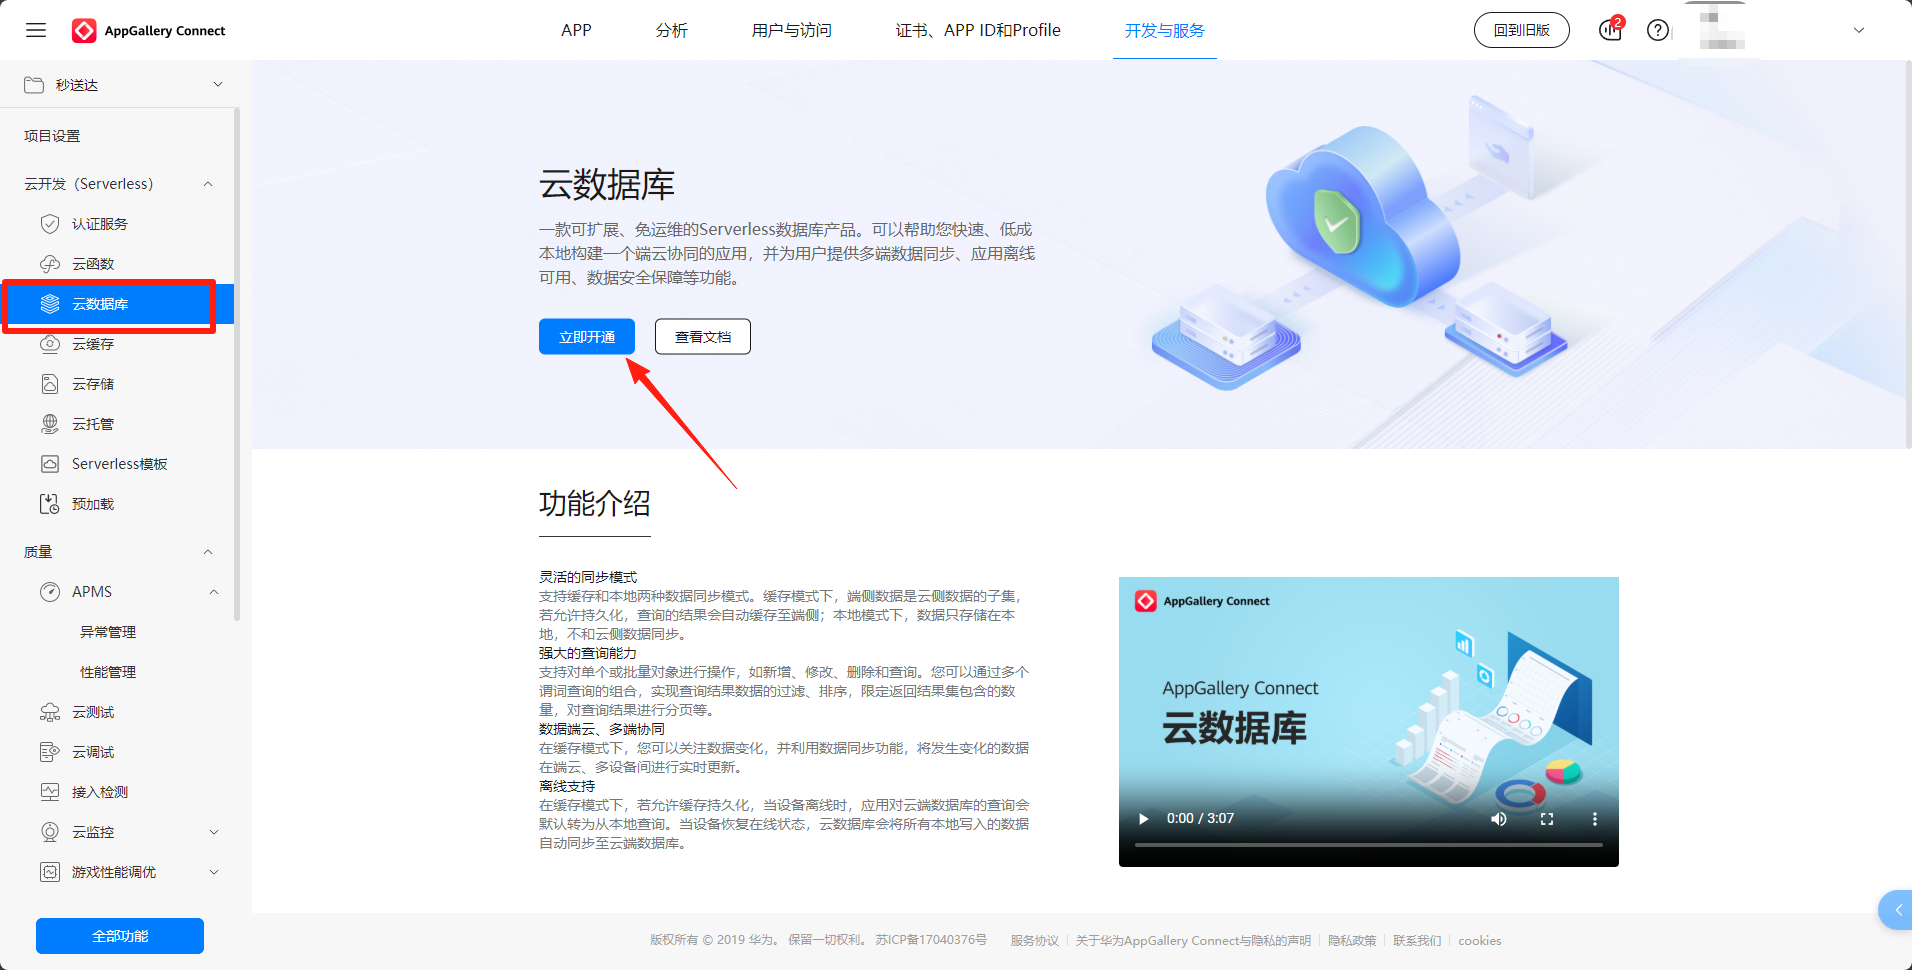Open 证书、APP ID和Profile tab
1912x970 pixels.
pos(978,30)
